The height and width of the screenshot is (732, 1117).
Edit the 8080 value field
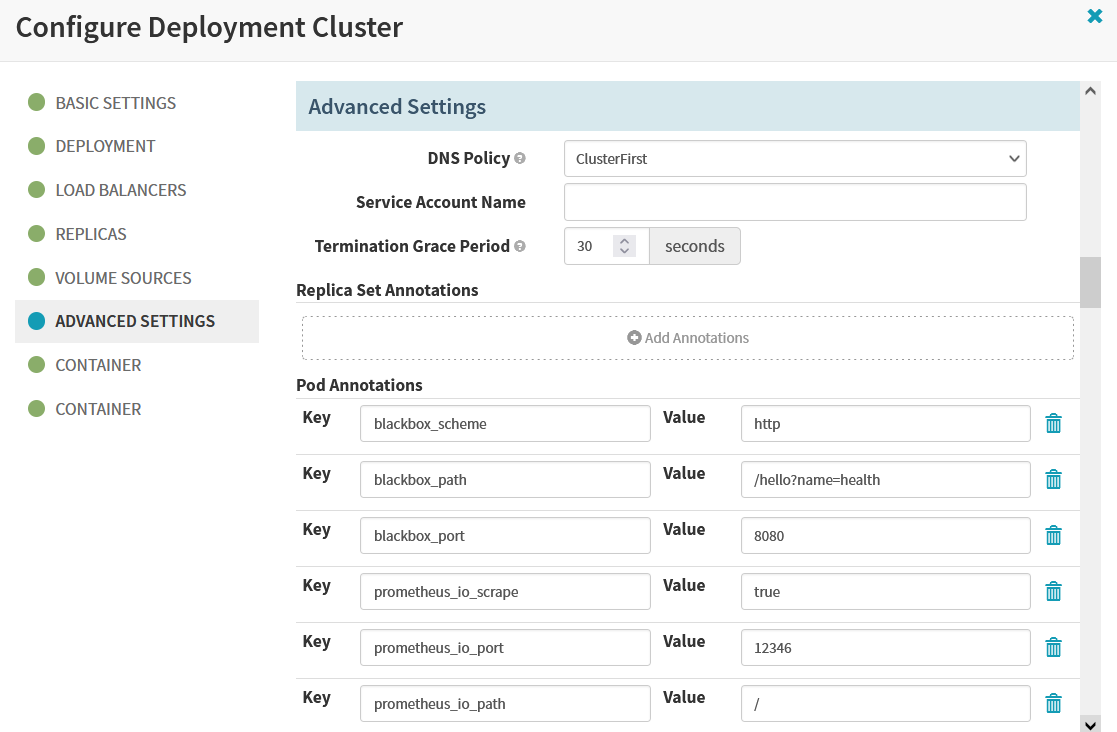point(885,535)
